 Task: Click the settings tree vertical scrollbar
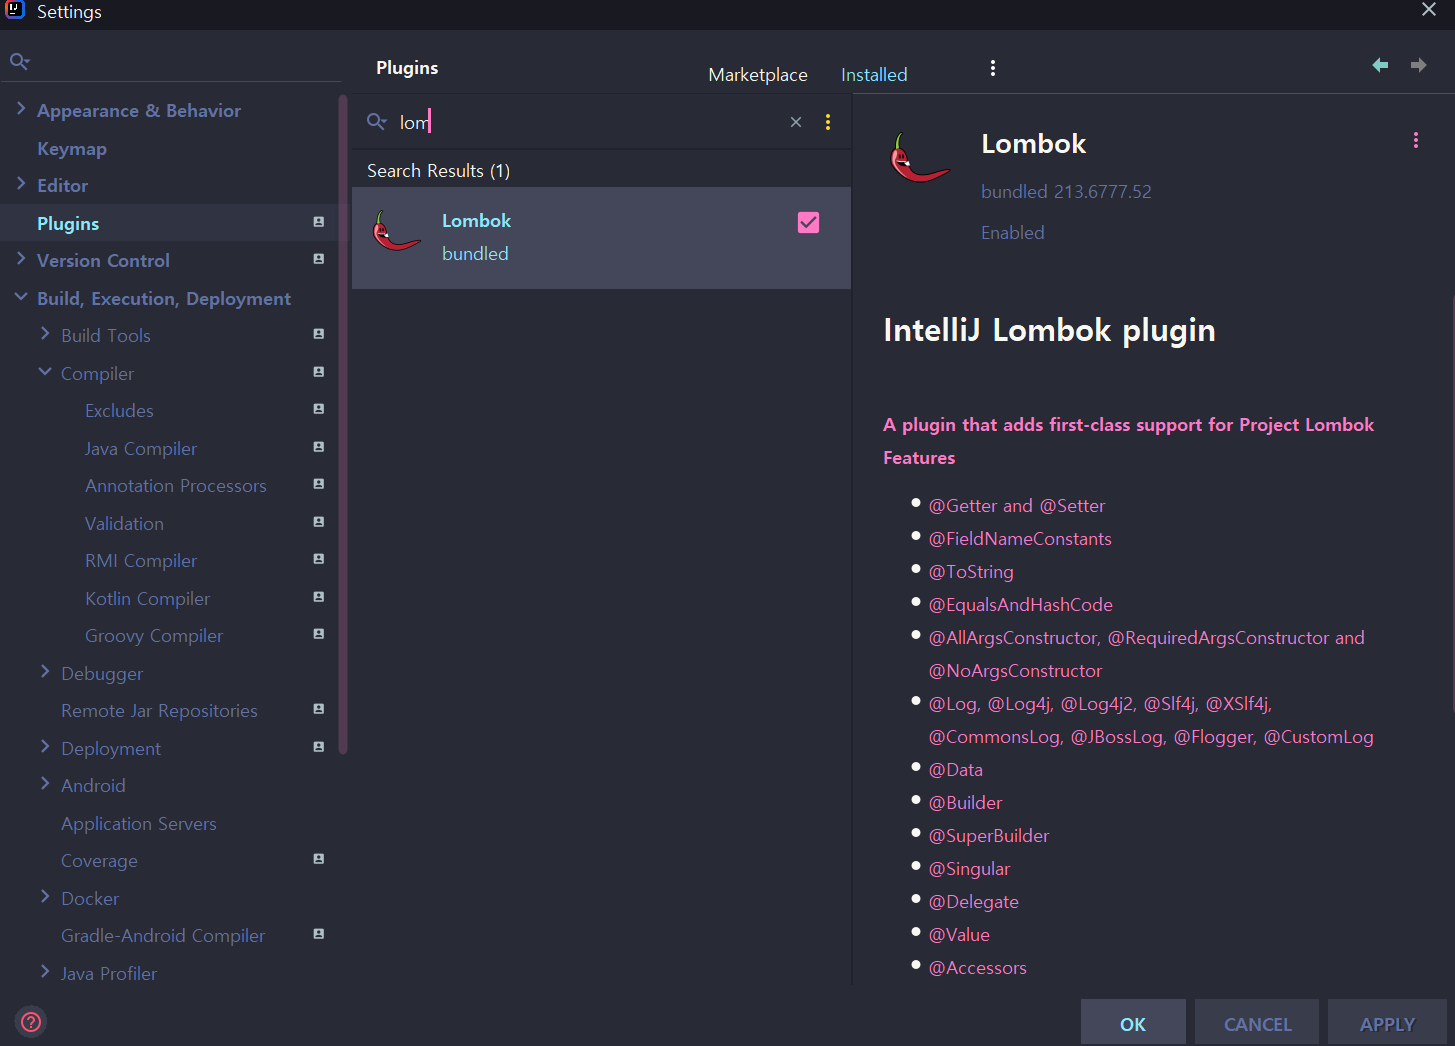pos(343,425)
